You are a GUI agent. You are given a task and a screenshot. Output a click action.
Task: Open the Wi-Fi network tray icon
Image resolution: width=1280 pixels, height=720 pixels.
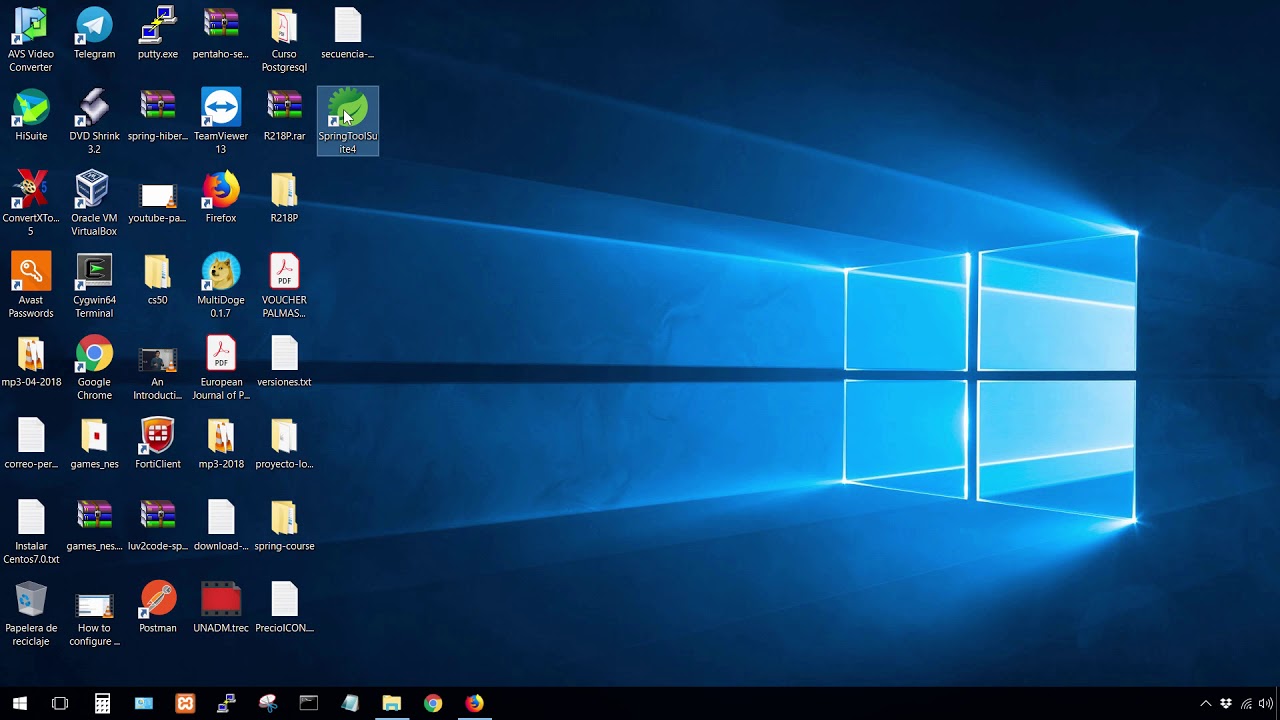pos(1246,704)
